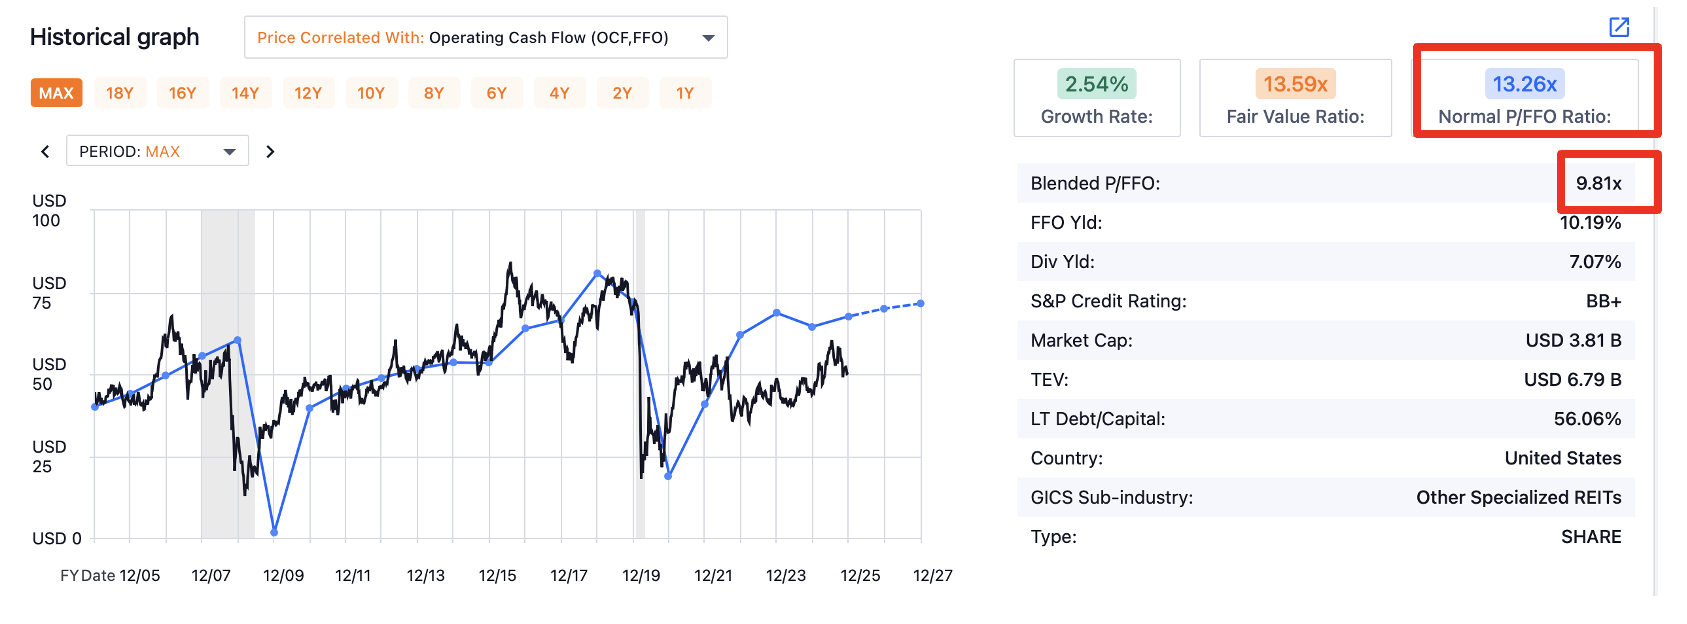The height and width of the screenshot is (624, 1687).
Task: Click the Div Yld row in stats table
Action: click(1327, 262)
